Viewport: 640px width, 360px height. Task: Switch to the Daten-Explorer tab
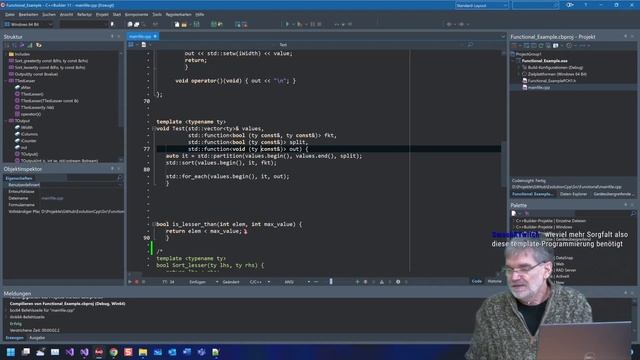pos(573,194)
